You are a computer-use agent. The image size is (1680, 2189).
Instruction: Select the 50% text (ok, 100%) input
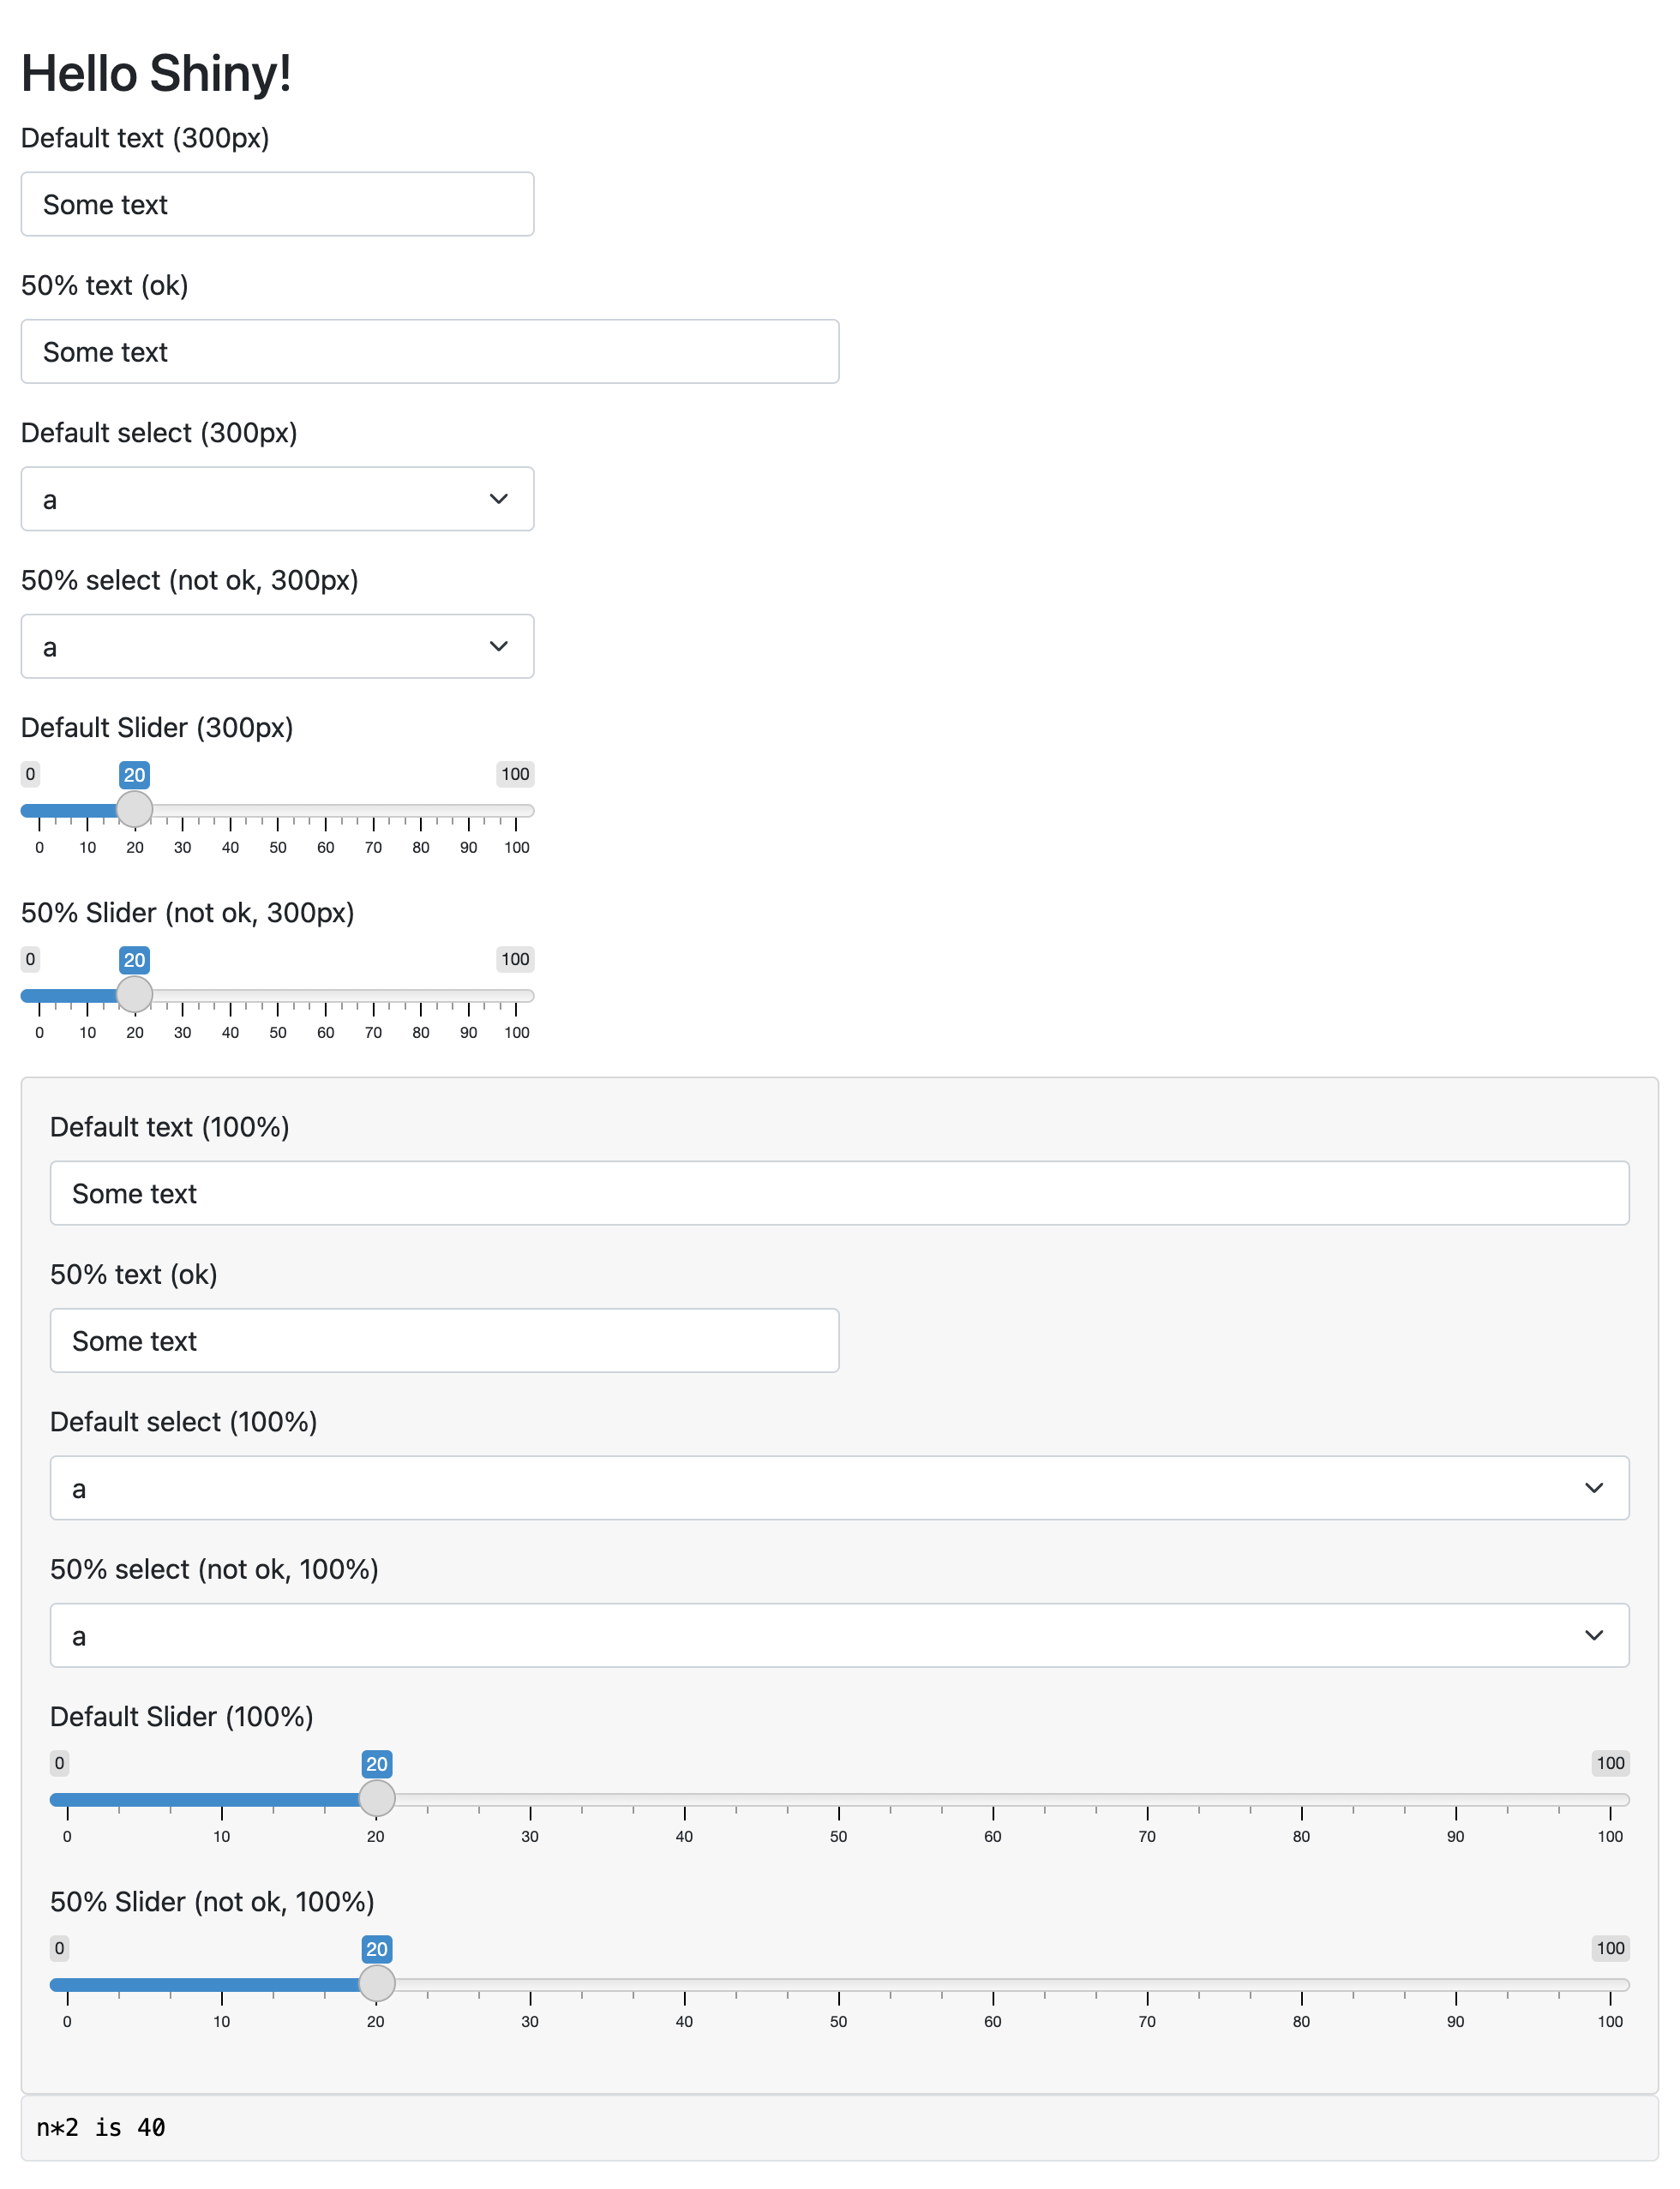444,1341
